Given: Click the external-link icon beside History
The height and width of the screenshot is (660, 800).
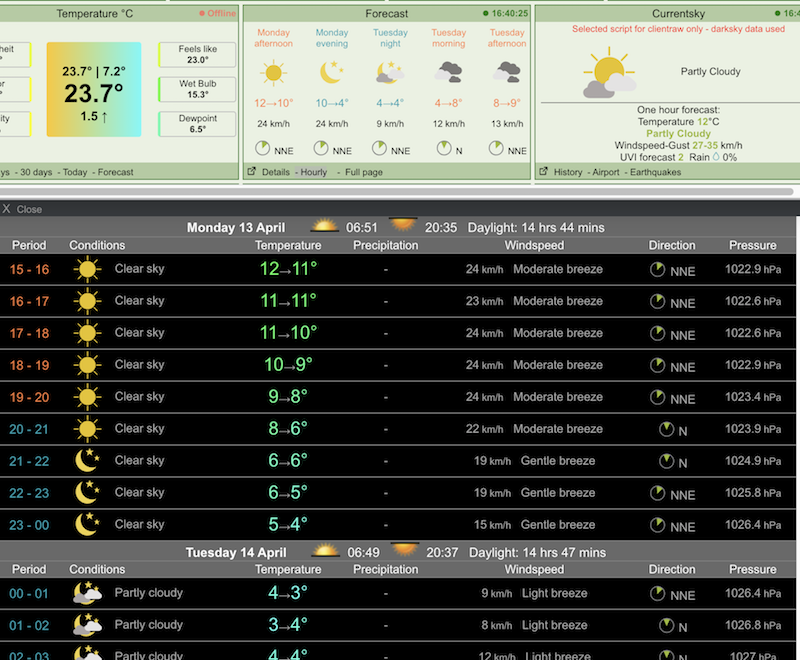Looking at the screenshot, I should 543,172.
